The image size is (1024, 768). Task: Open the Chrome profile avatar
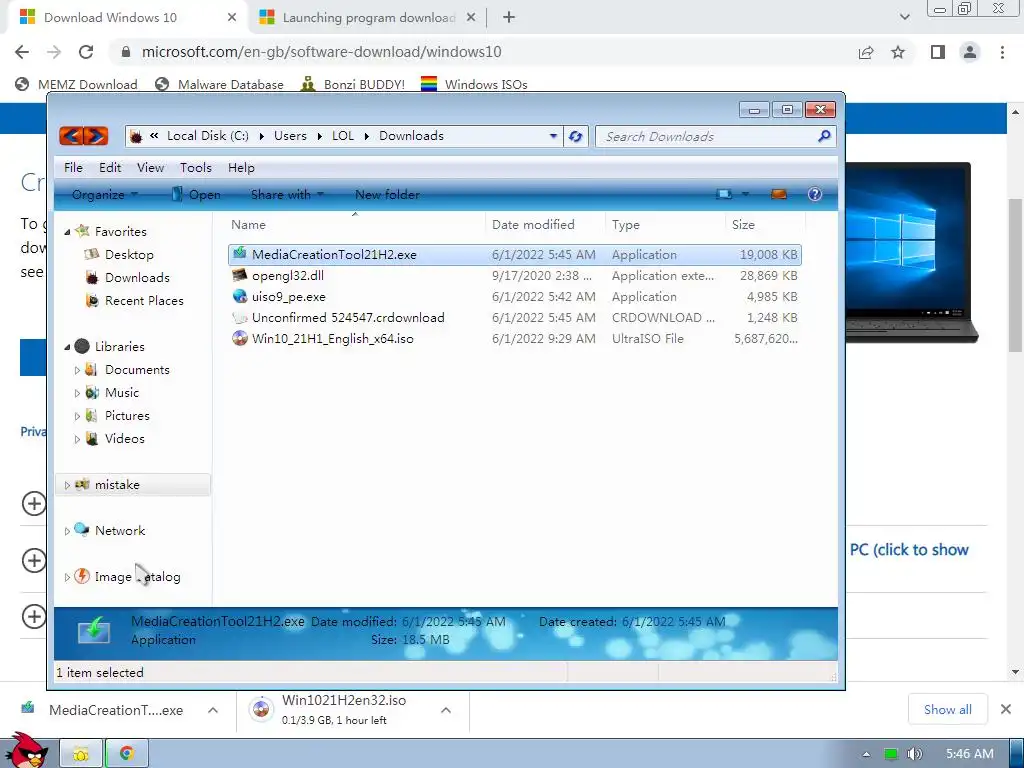[x=970, y=52]
